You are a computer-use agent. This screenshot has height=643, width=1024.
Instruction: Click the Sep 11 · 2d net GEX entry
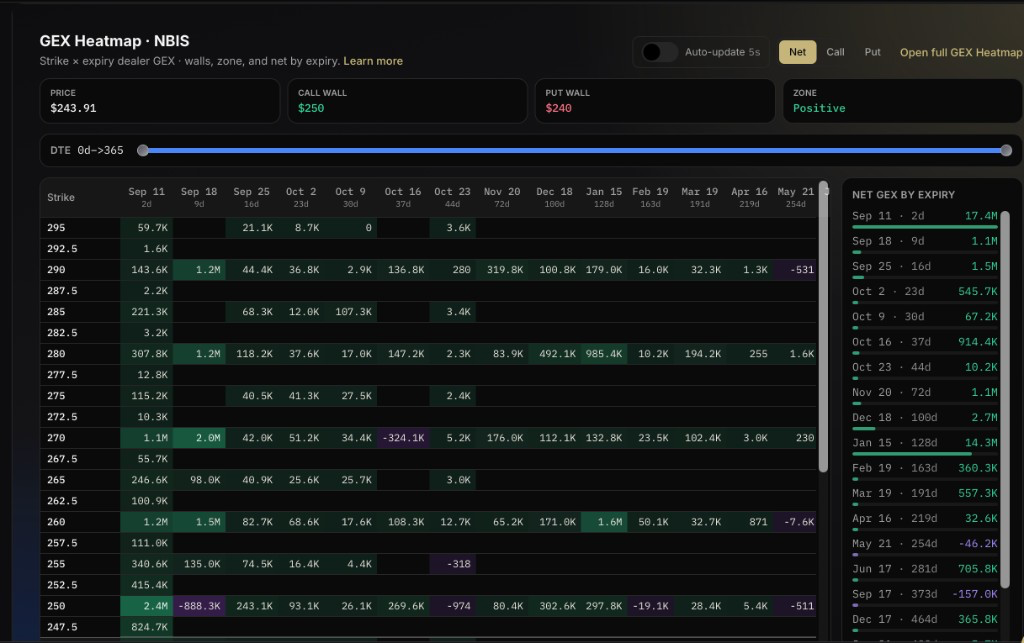(924, 218)
